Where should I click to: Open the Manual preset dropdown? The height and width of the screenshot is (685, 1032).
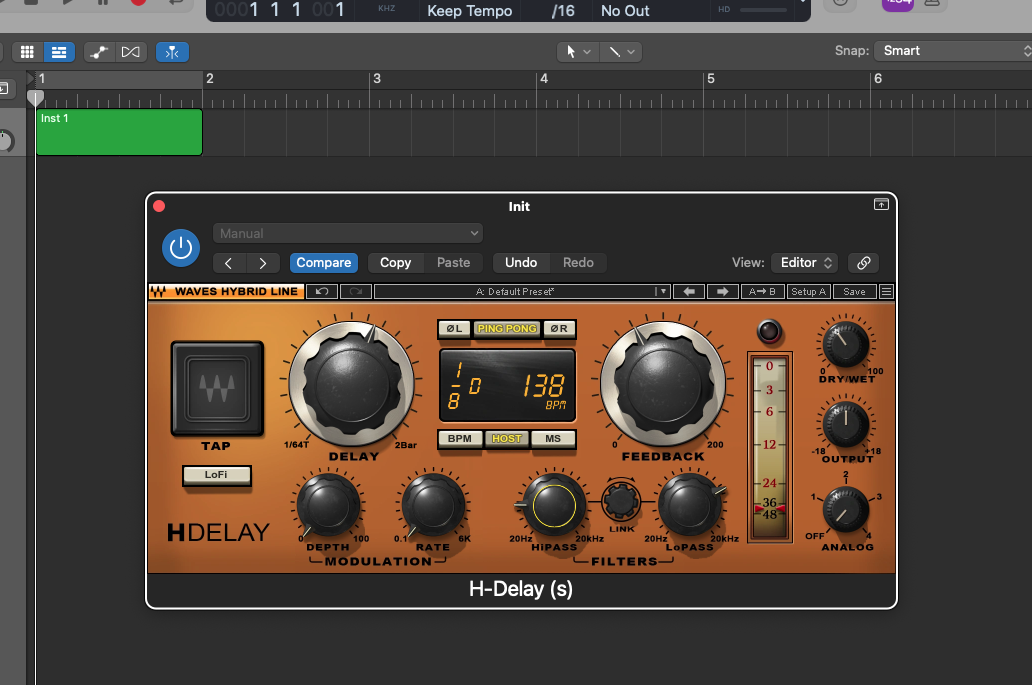(x=348, y=234)
